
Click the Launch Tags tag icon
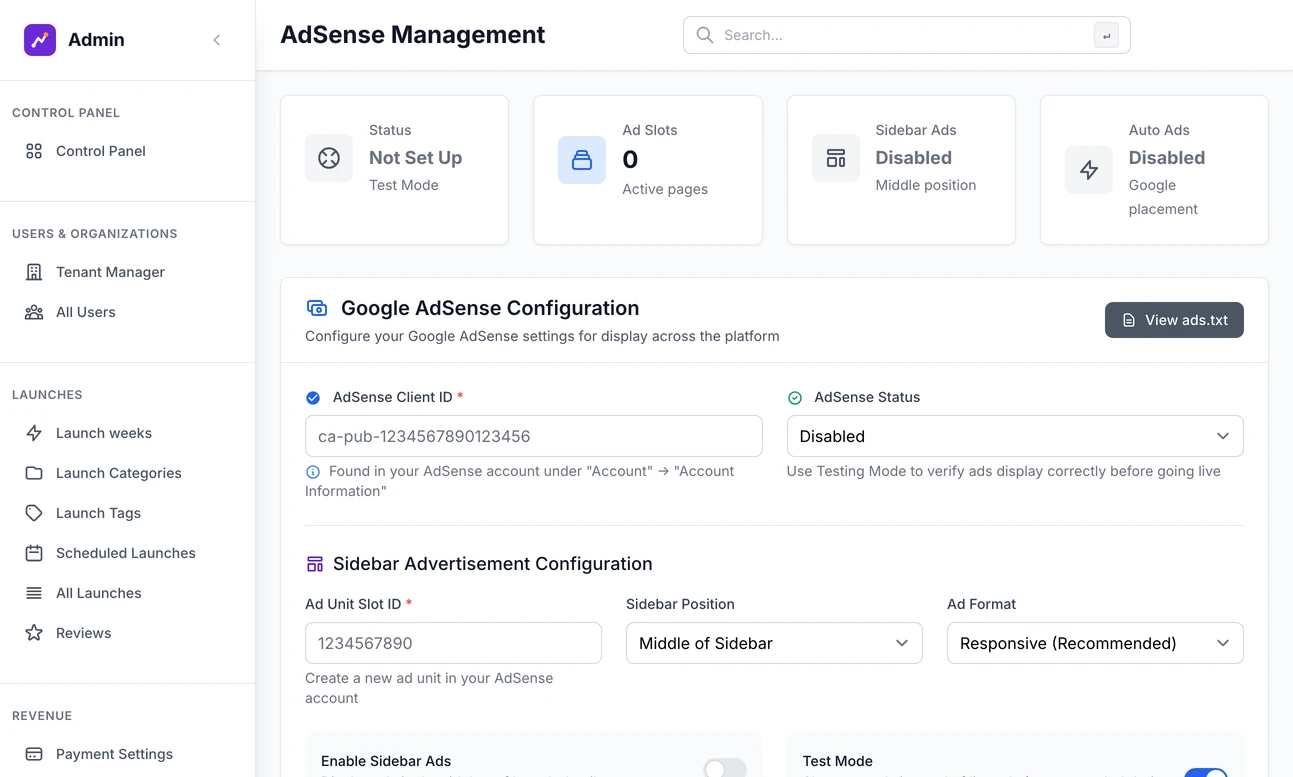click(34, 513)
